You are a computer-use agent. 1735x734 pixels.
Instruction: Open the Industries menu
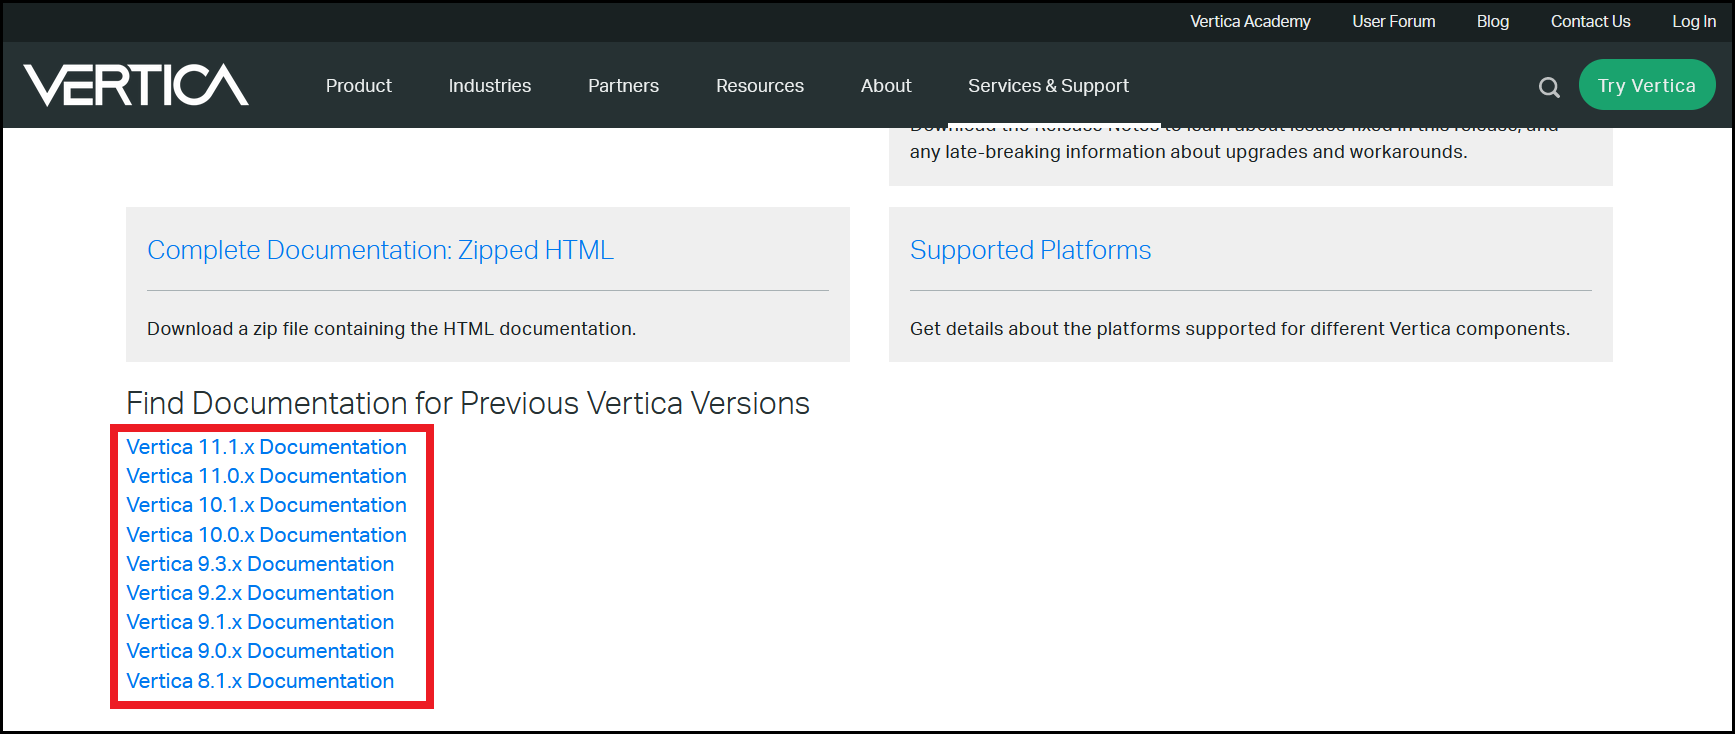point(490,86)
